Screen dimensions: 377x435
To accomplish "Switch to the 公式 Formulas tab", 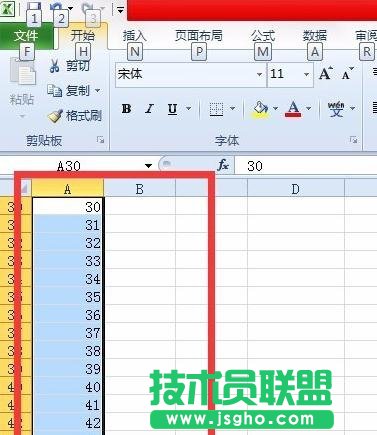I will pos(263,36).
